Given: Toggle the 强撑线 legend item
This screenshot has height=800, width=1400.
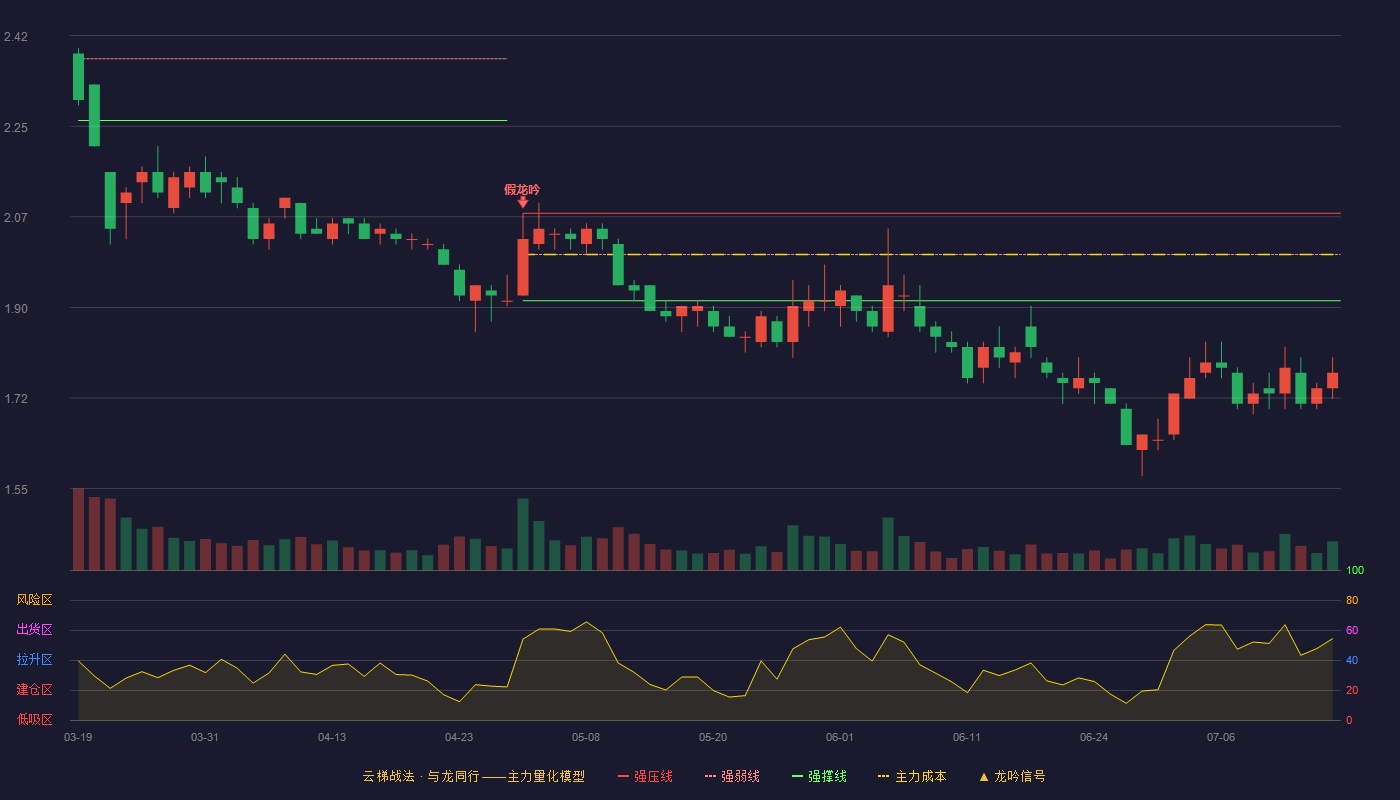Looking at the screenshot, I should [819, 776].
